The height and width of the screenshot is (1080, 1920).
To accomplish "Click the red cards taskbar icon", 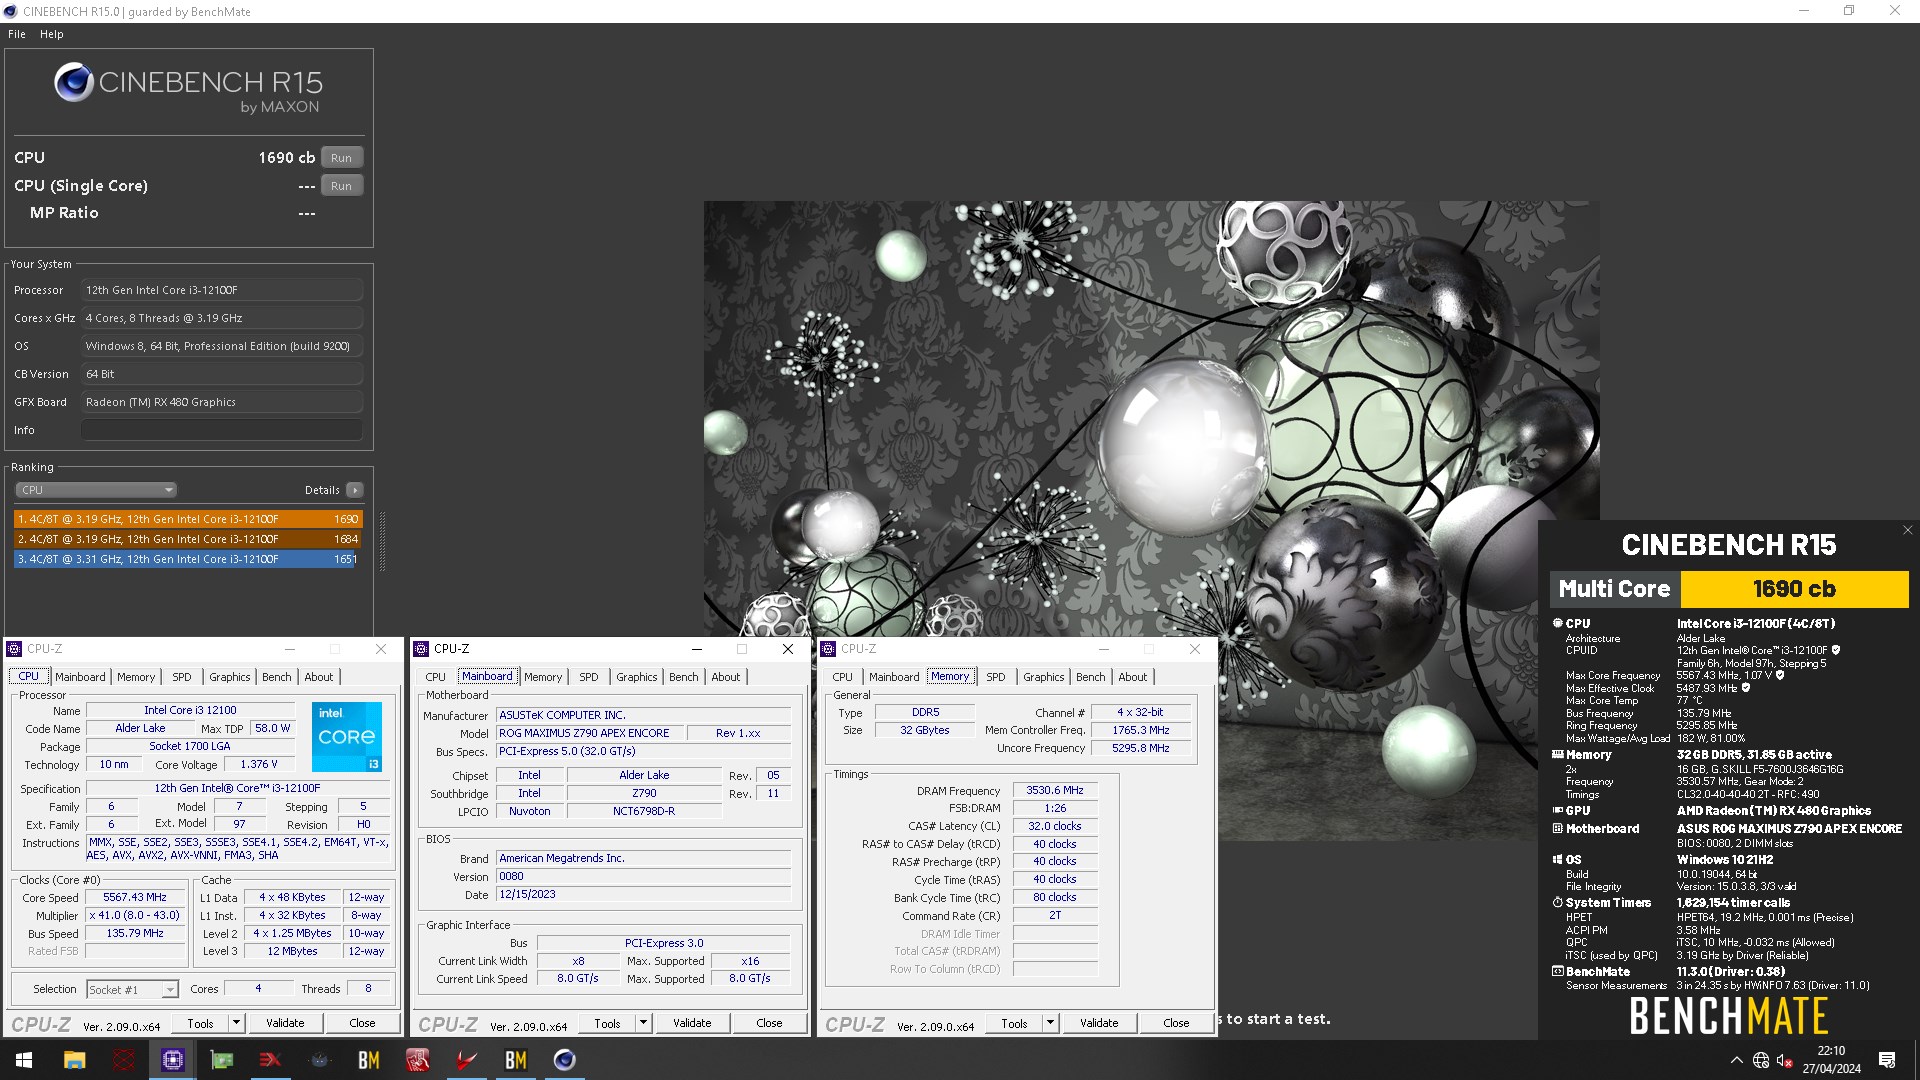I will pyautogui.click(x=418, y=1060).
